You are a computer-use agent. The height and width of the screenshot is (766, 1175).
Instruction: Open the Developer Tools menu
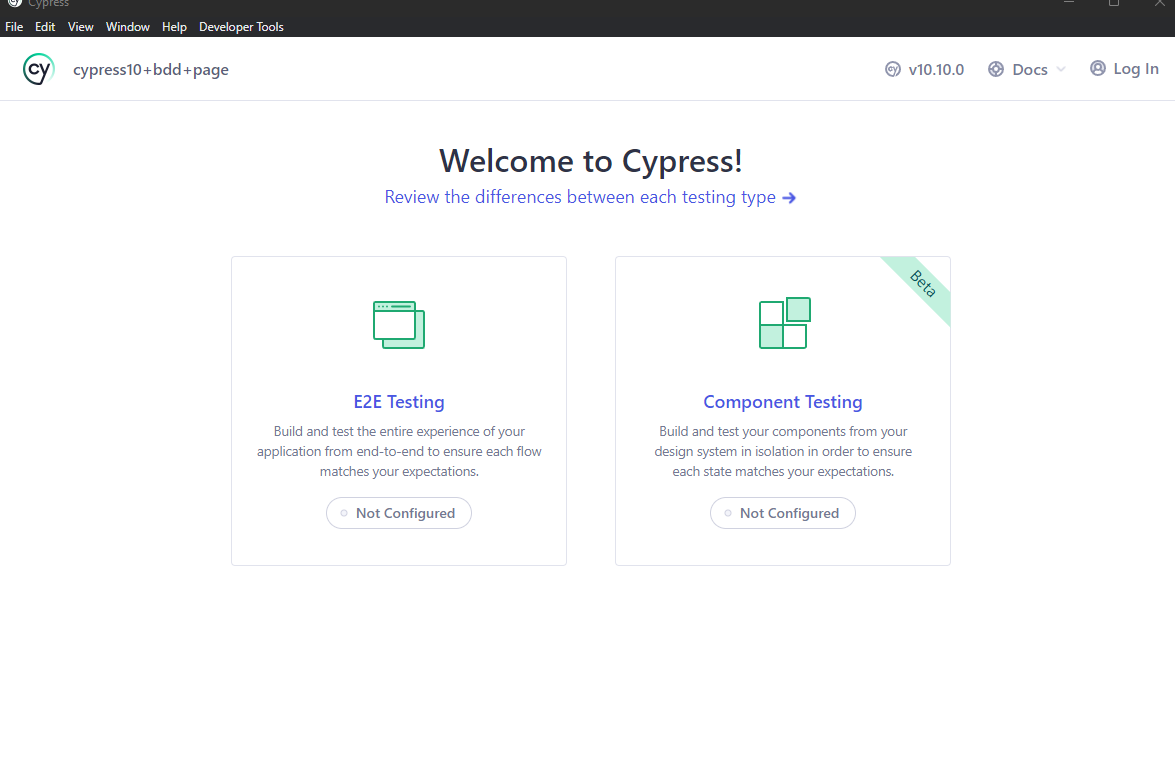241,26
